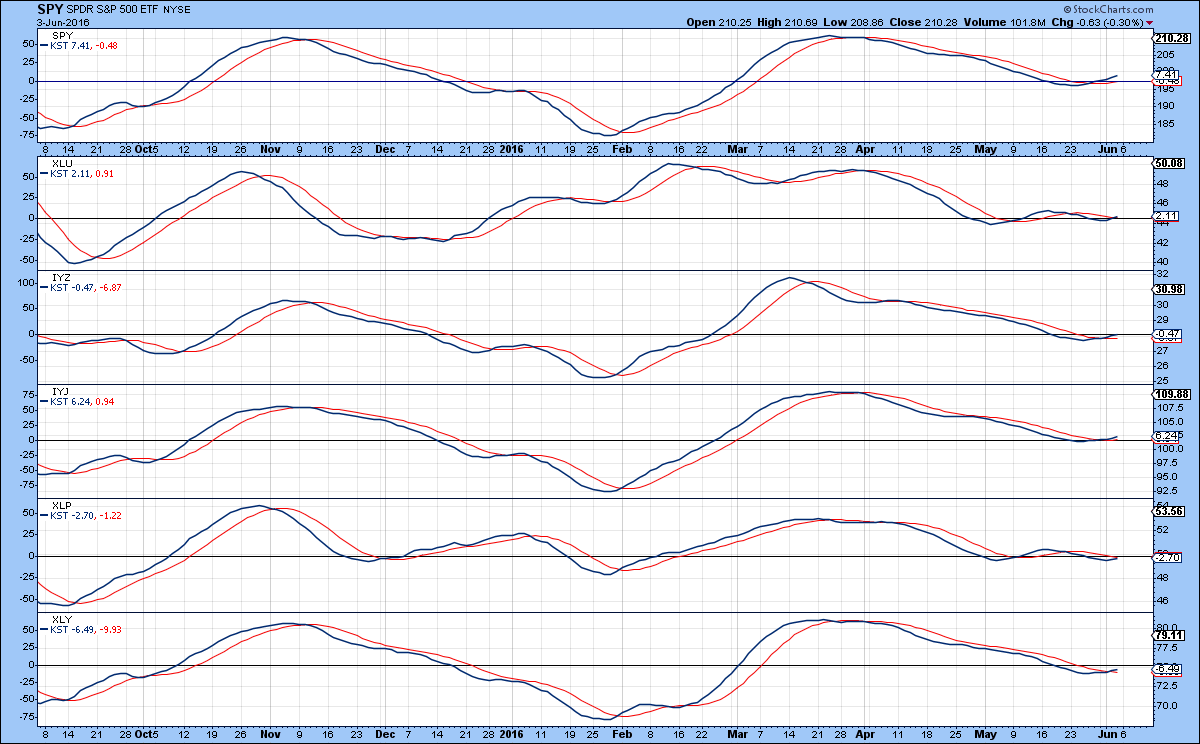Click the red down-arrow change indicator

pyautogui.click(x=1150, y=21)
